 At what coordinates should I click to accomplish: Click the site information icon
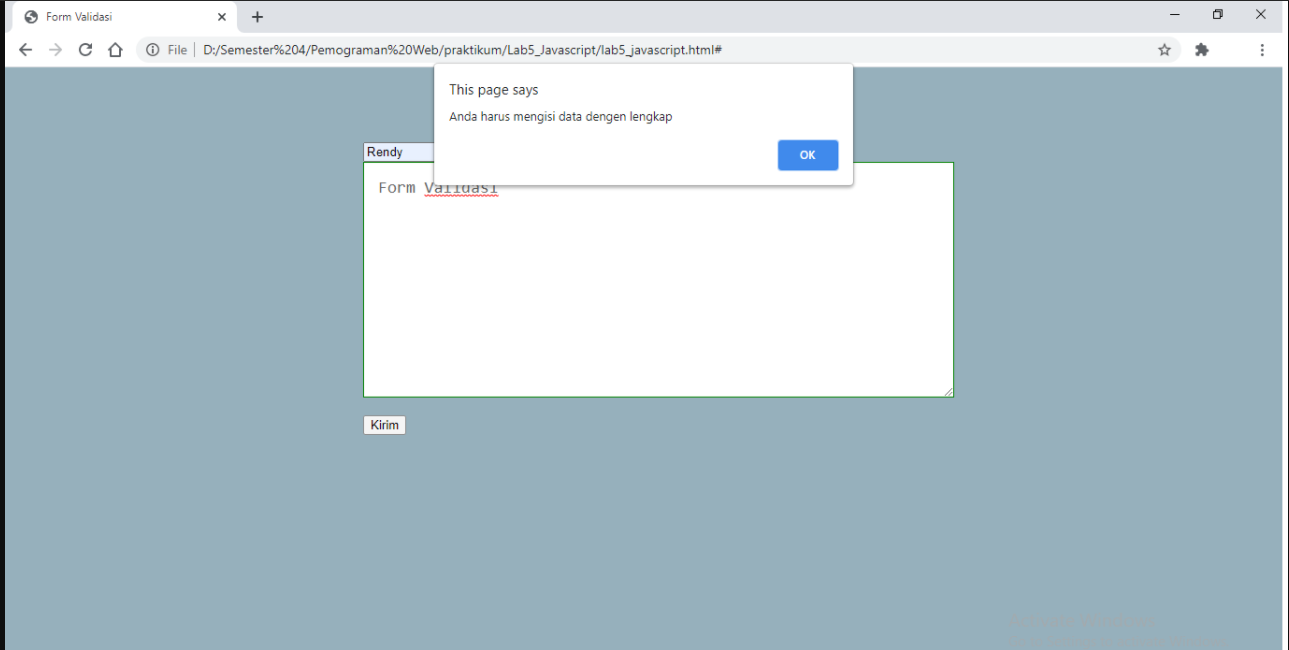tap(153, 50)
